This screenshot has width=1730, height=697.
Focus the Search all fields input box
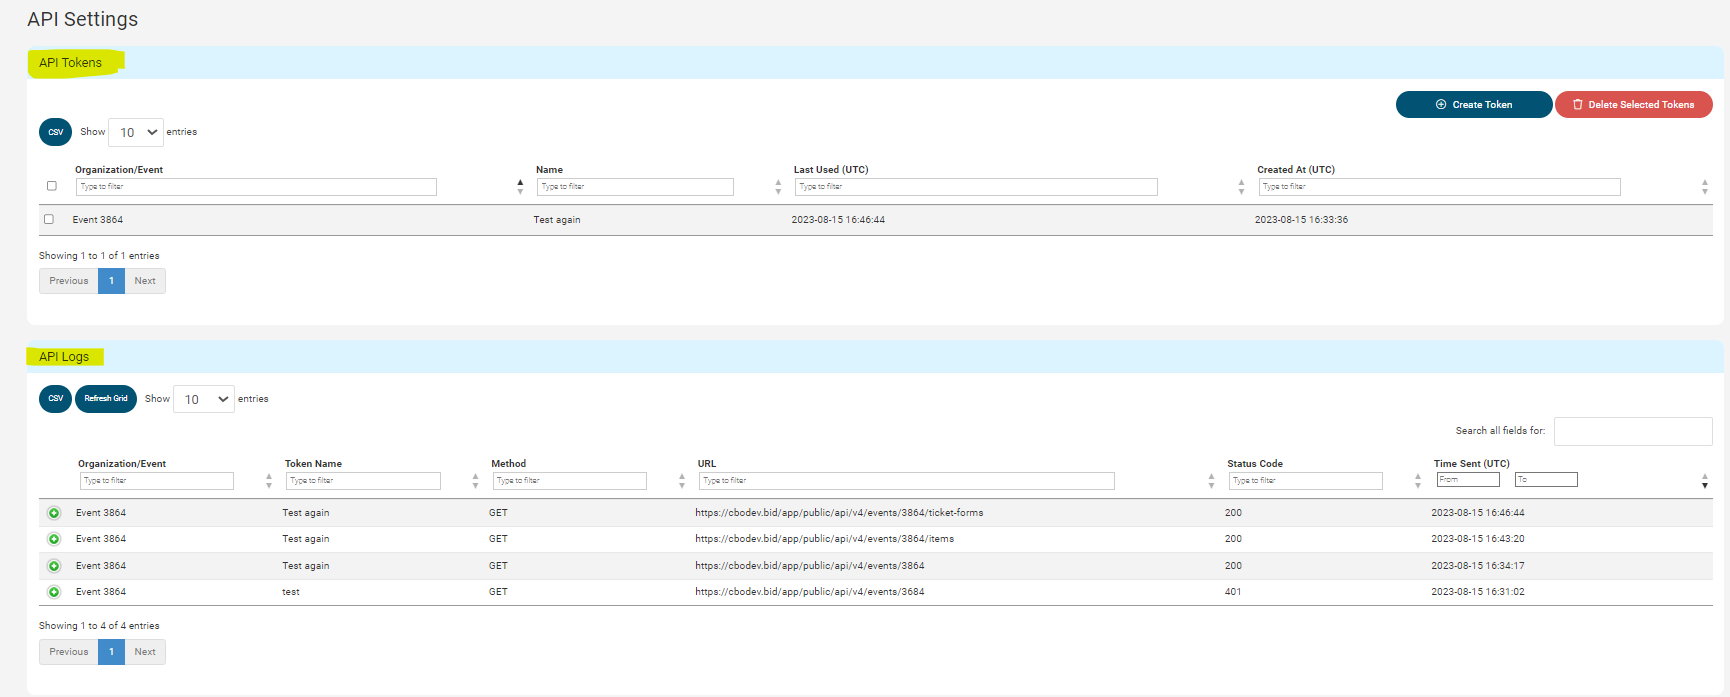1632,431
